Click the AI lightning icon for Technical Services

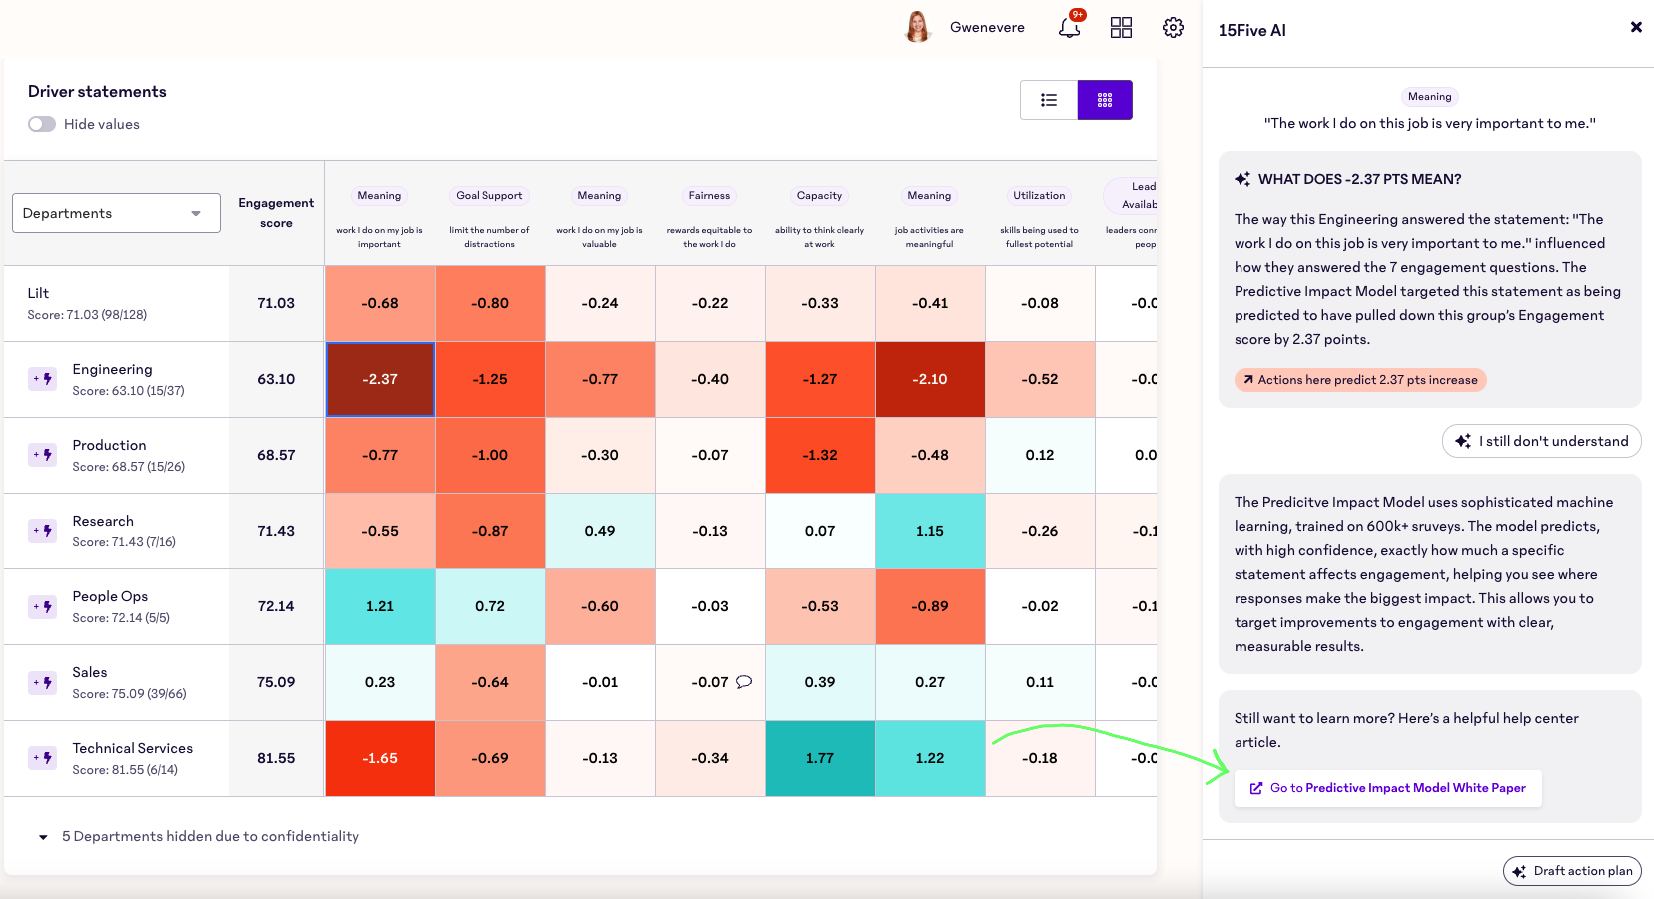[x=42, y=758]
